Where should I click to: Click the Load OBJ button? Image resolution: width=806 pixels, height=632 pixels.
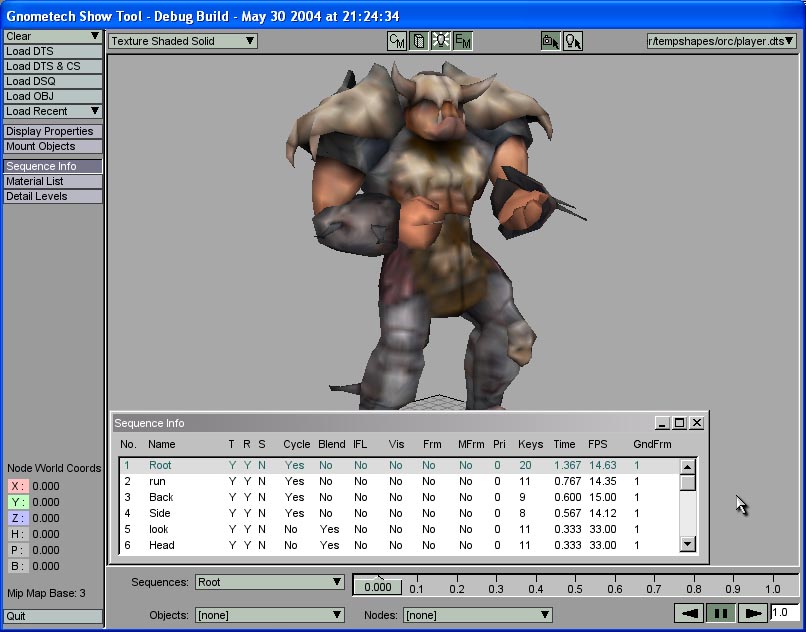53,96
